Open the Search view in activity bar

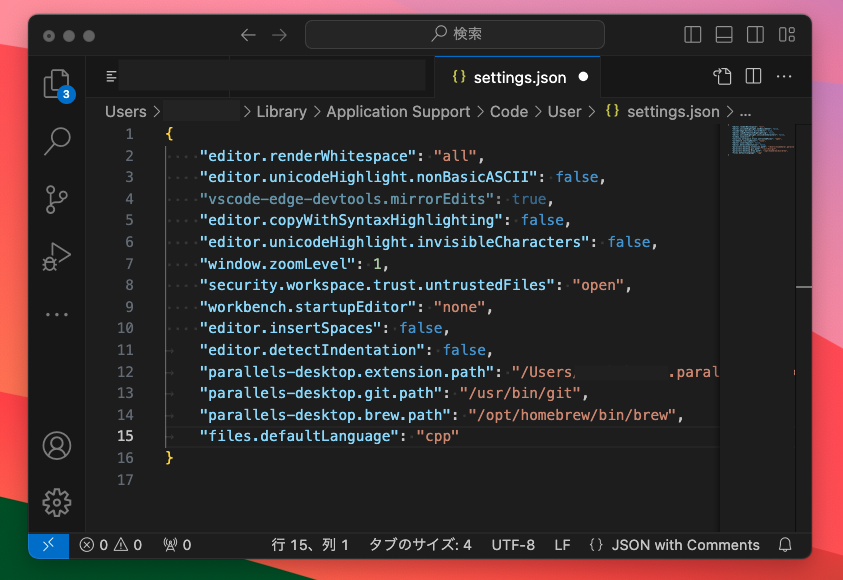[57, 141]
